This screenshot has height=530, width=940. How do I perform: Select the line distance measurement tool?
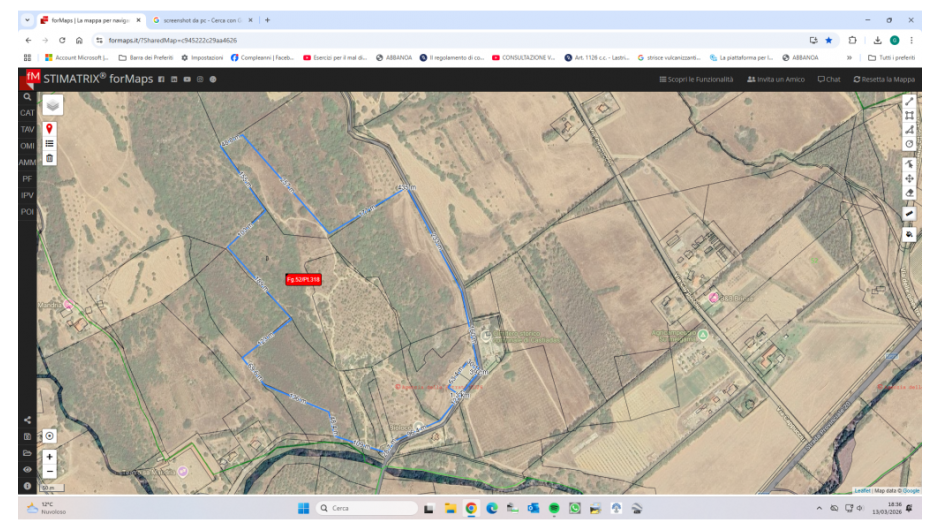[x=909, y=101]
